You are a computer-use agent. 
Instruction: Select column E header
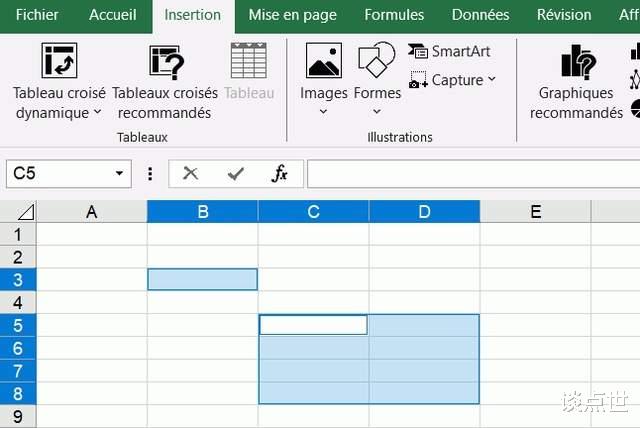pyautogui.click(x=535, y=211)
